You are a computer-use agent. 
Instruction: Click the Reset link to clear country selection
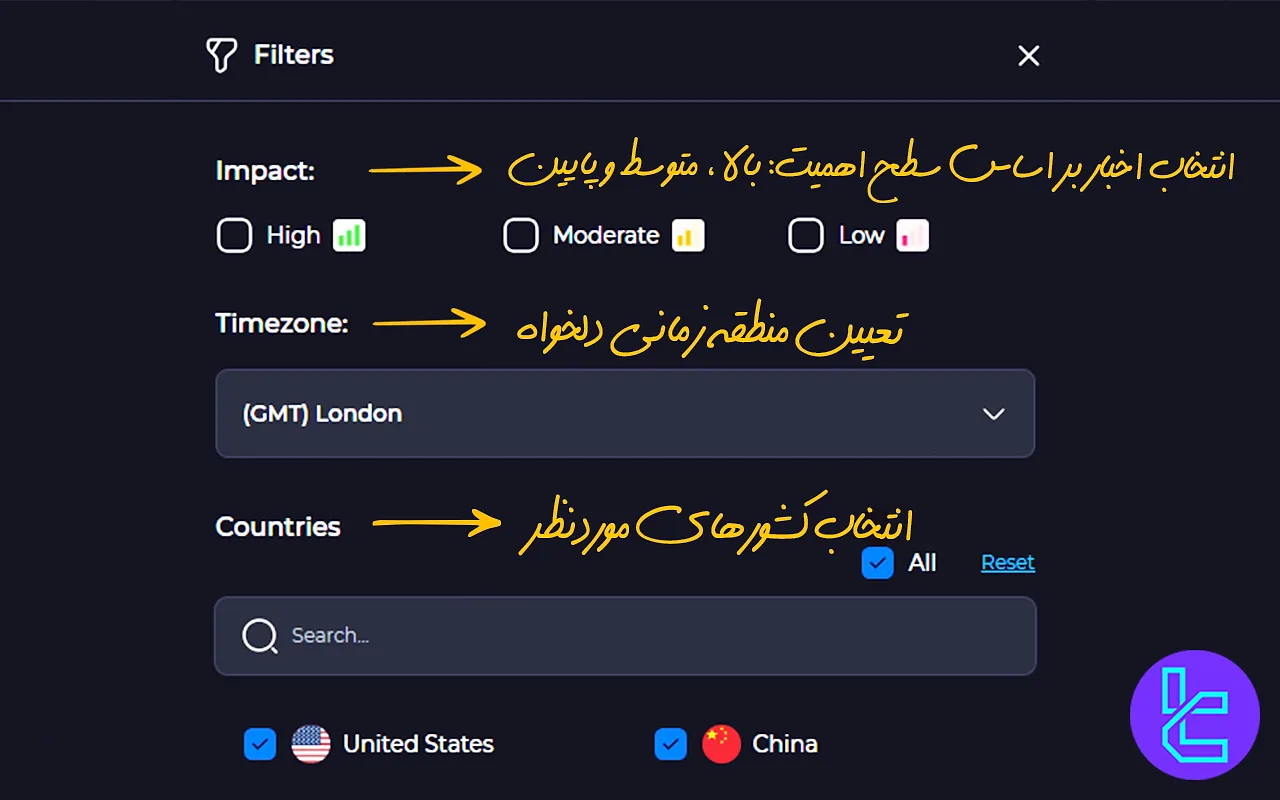(x=1007, y=562)
